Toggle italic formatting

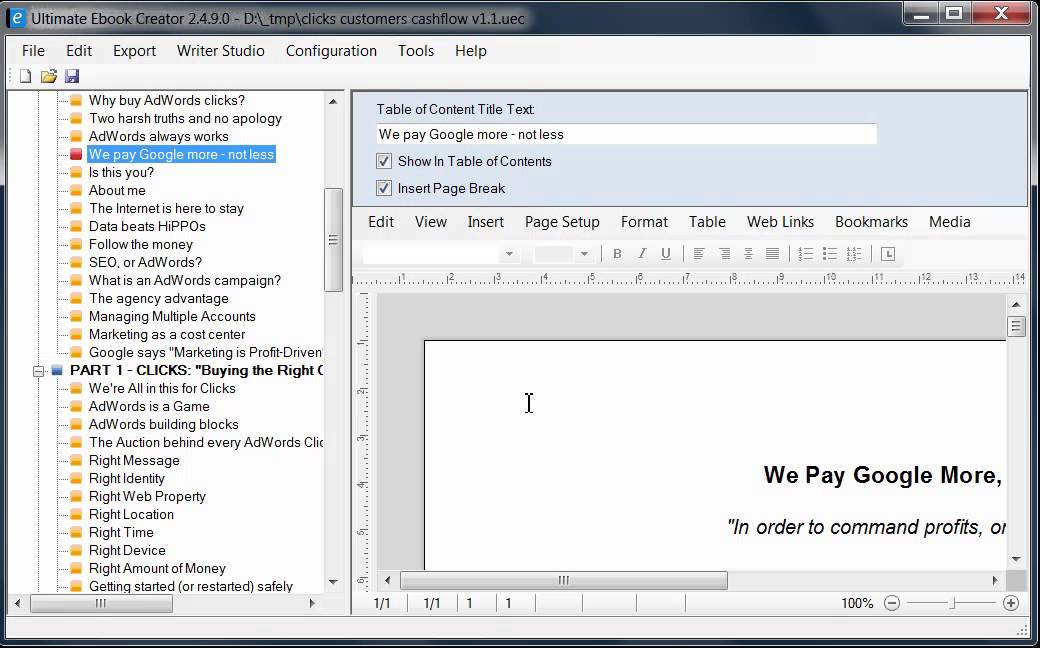point(641,253)
